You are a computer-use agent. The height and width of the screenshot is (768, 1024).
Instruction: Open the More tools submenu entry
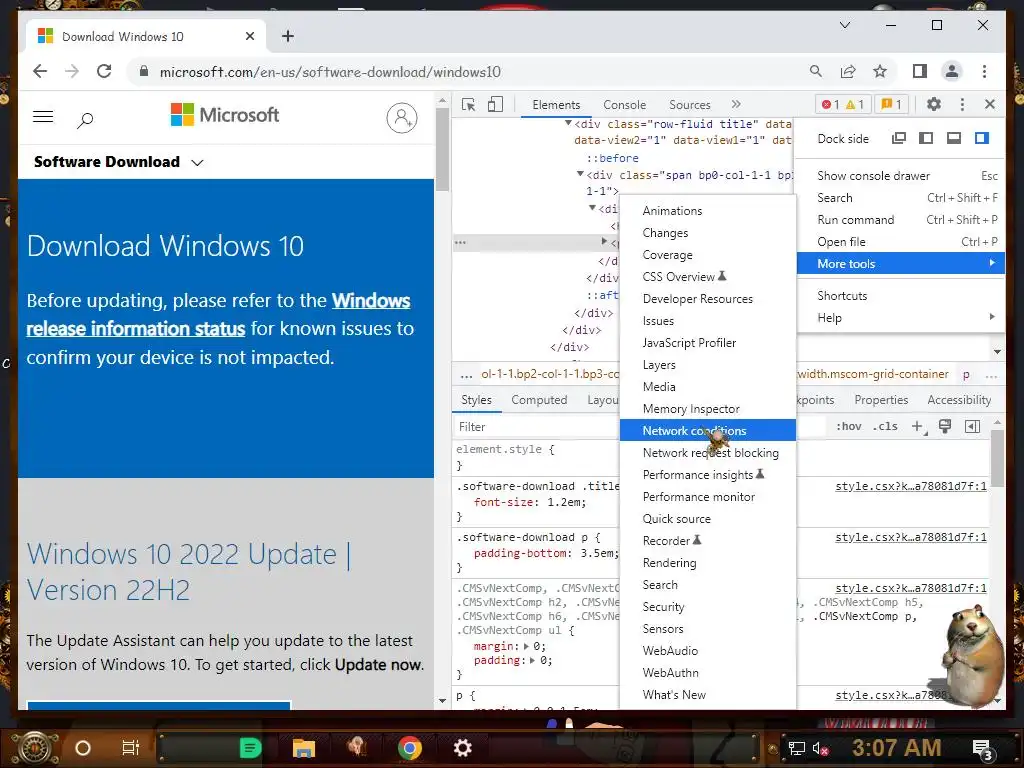(x=901, y=264)
